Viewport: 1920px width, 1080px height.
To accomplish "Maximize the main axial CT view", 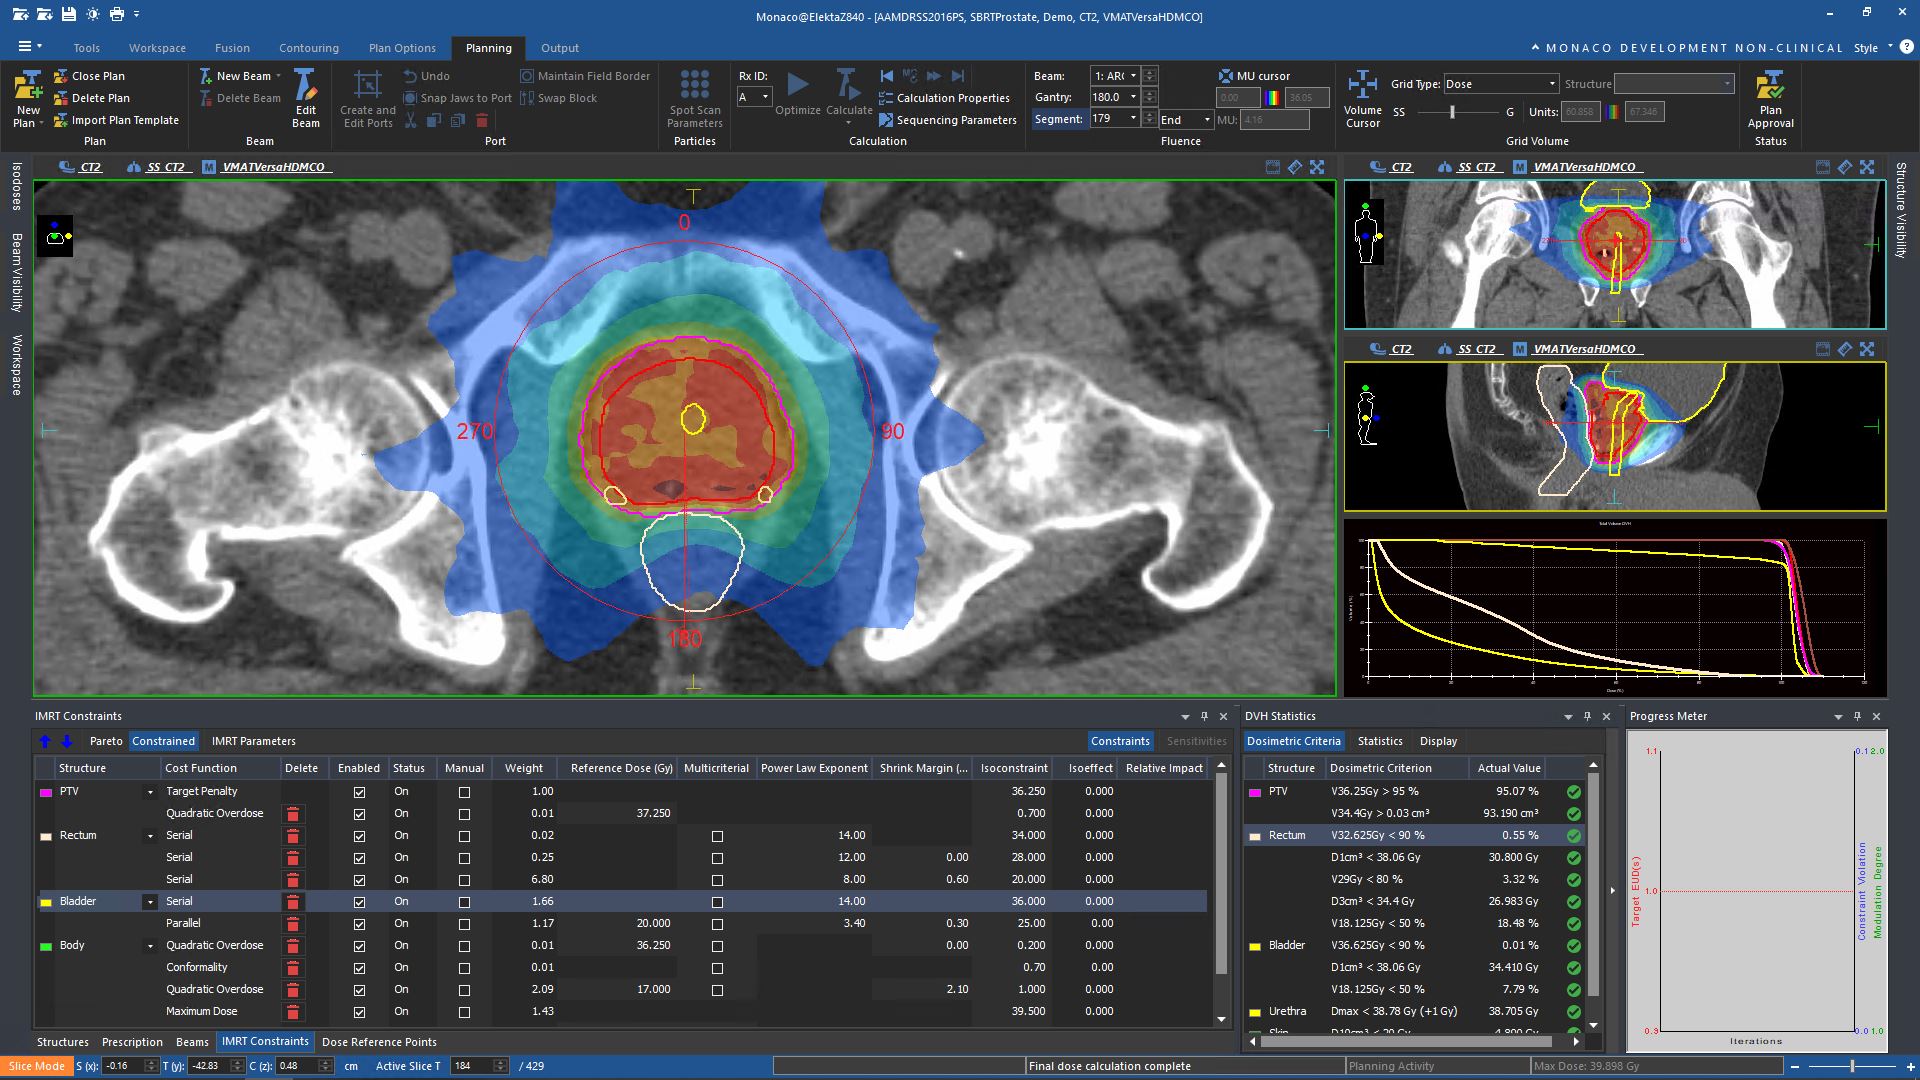I will (x=1317, y=167).
